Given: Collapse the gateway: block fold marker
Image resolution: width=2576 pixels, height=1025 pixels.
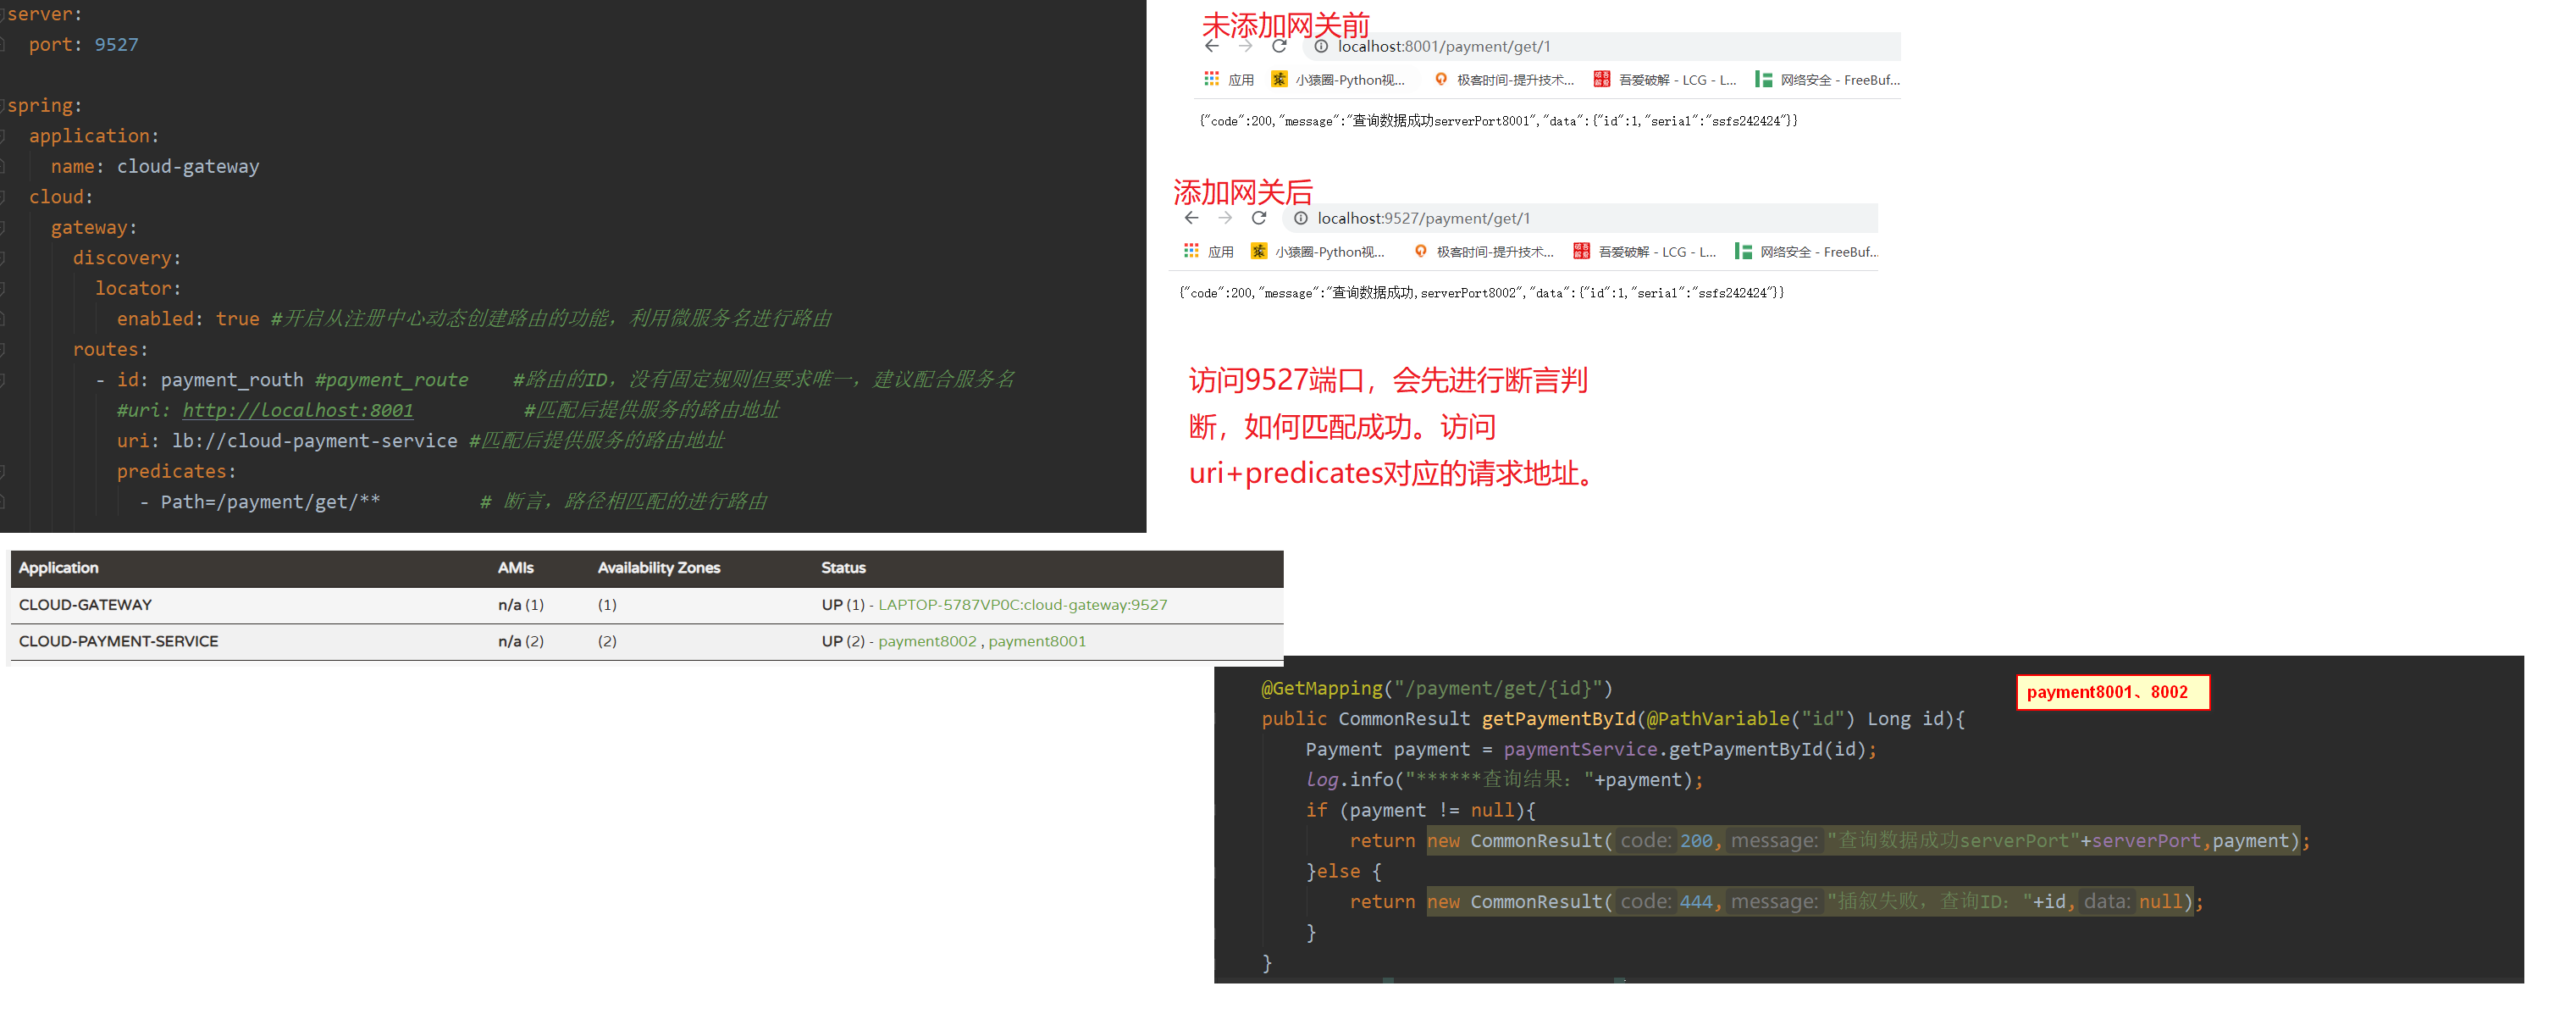Looking at the screenshot, I should click(x=3, y=228).
